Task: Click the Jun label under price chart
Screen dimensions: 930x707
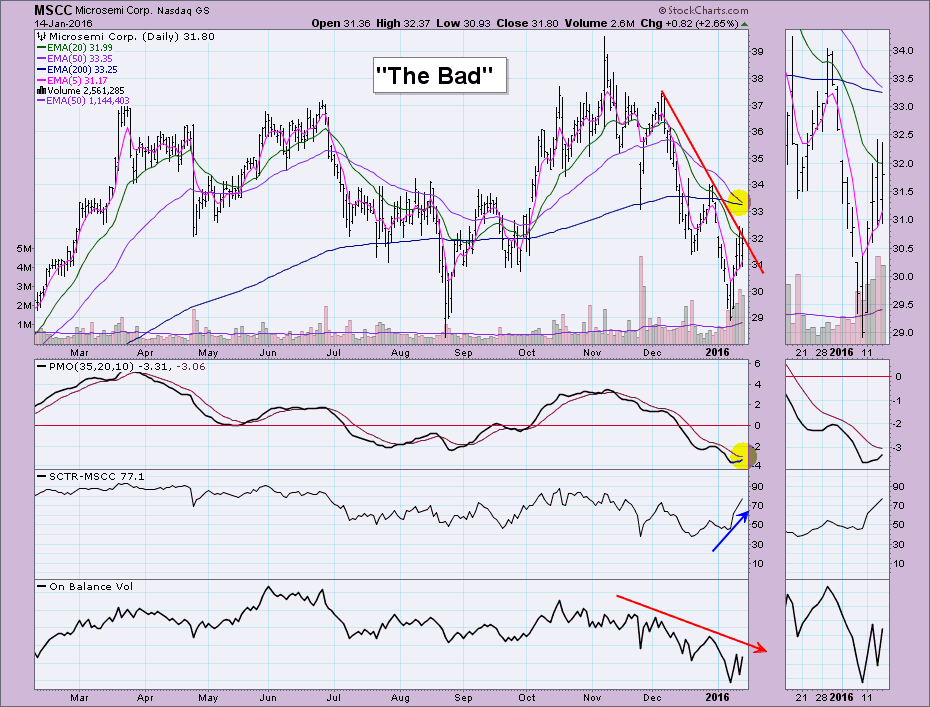Action: 268,352
